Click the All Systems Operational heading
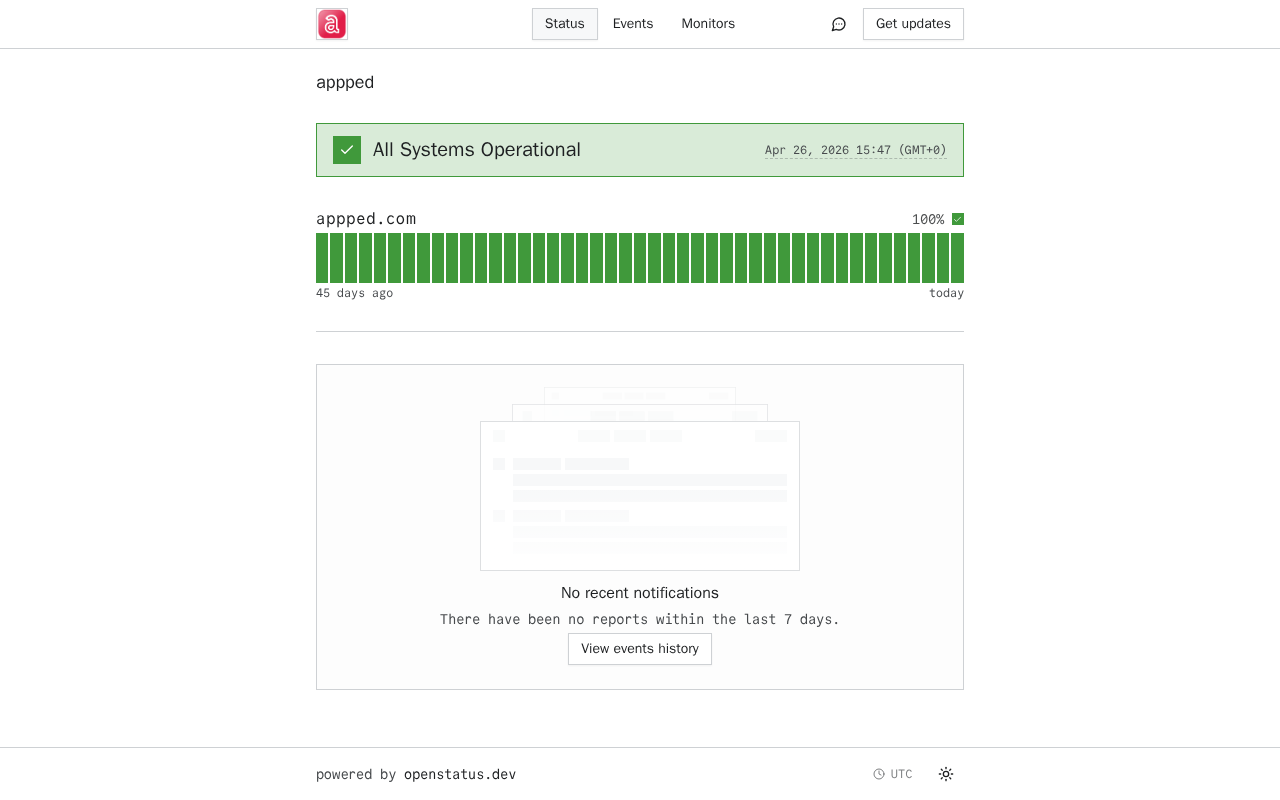Screen dimensions: 1280x800 pos(477,150)
